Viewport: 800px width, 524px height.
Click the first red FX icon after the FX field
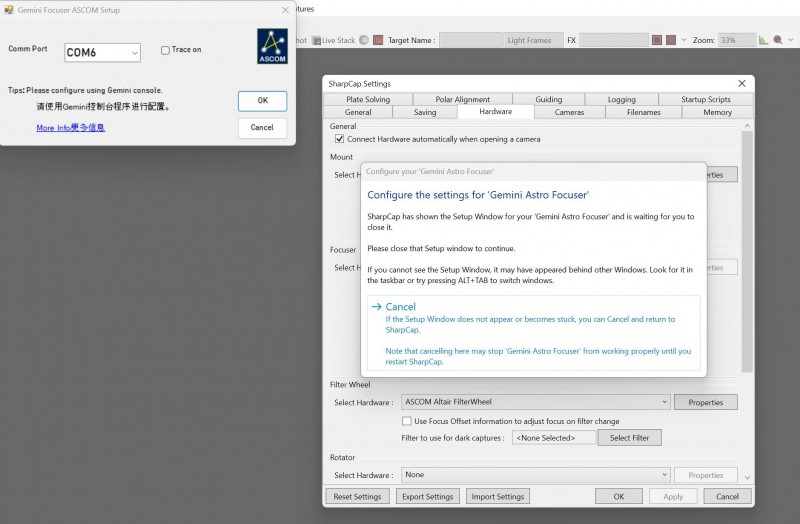tap(657, 40)
